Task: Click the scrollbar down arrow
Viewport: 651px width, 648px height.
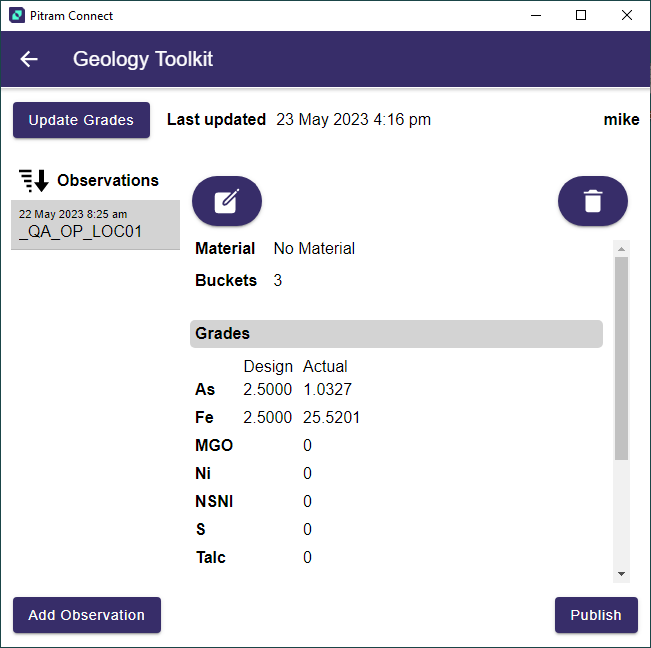Action: pos(621,574)
